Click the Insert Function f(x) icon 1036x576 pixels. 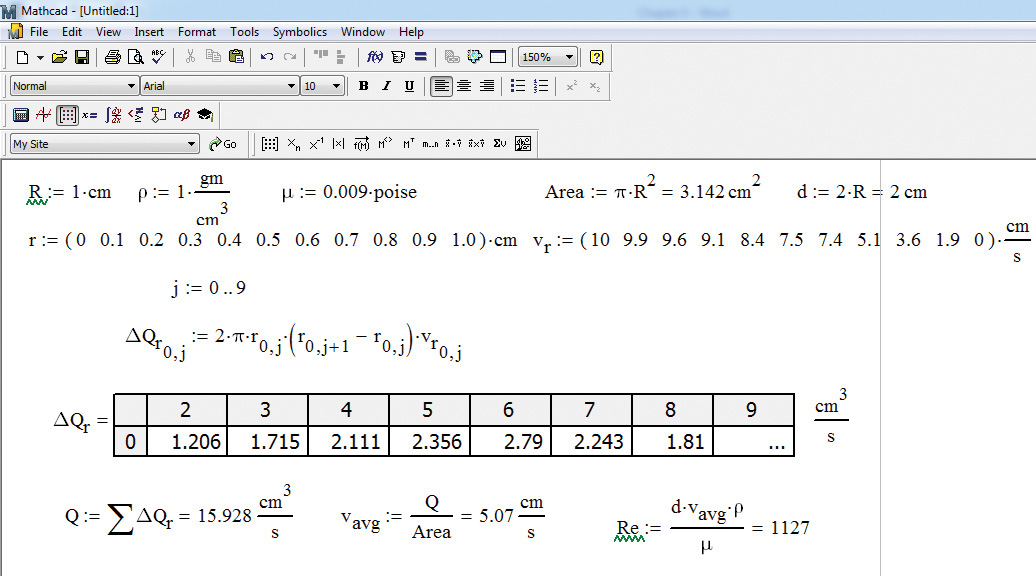375,57
